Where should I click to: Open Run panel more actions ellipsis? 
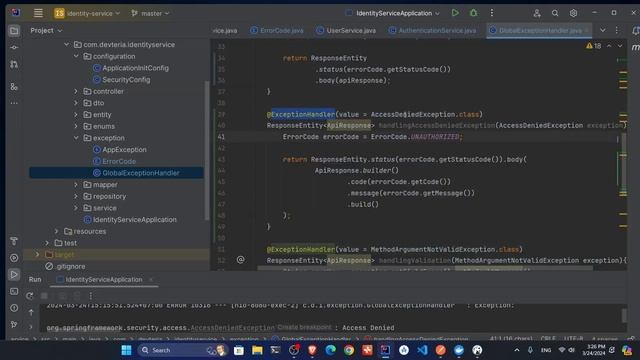click(91, 296)
